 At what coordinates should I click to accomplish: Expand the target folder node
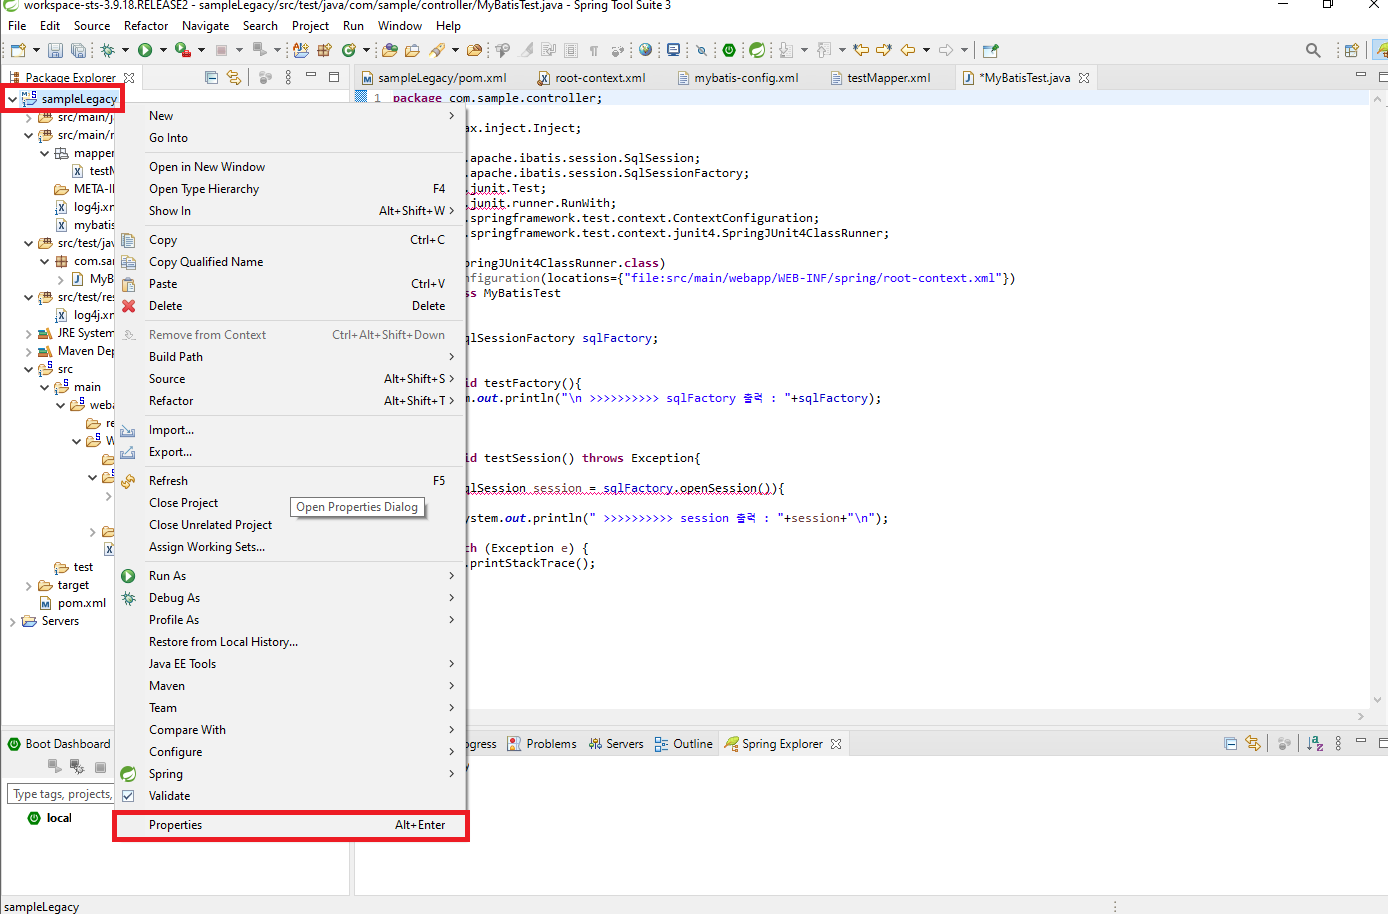click(x=28, y=585)
